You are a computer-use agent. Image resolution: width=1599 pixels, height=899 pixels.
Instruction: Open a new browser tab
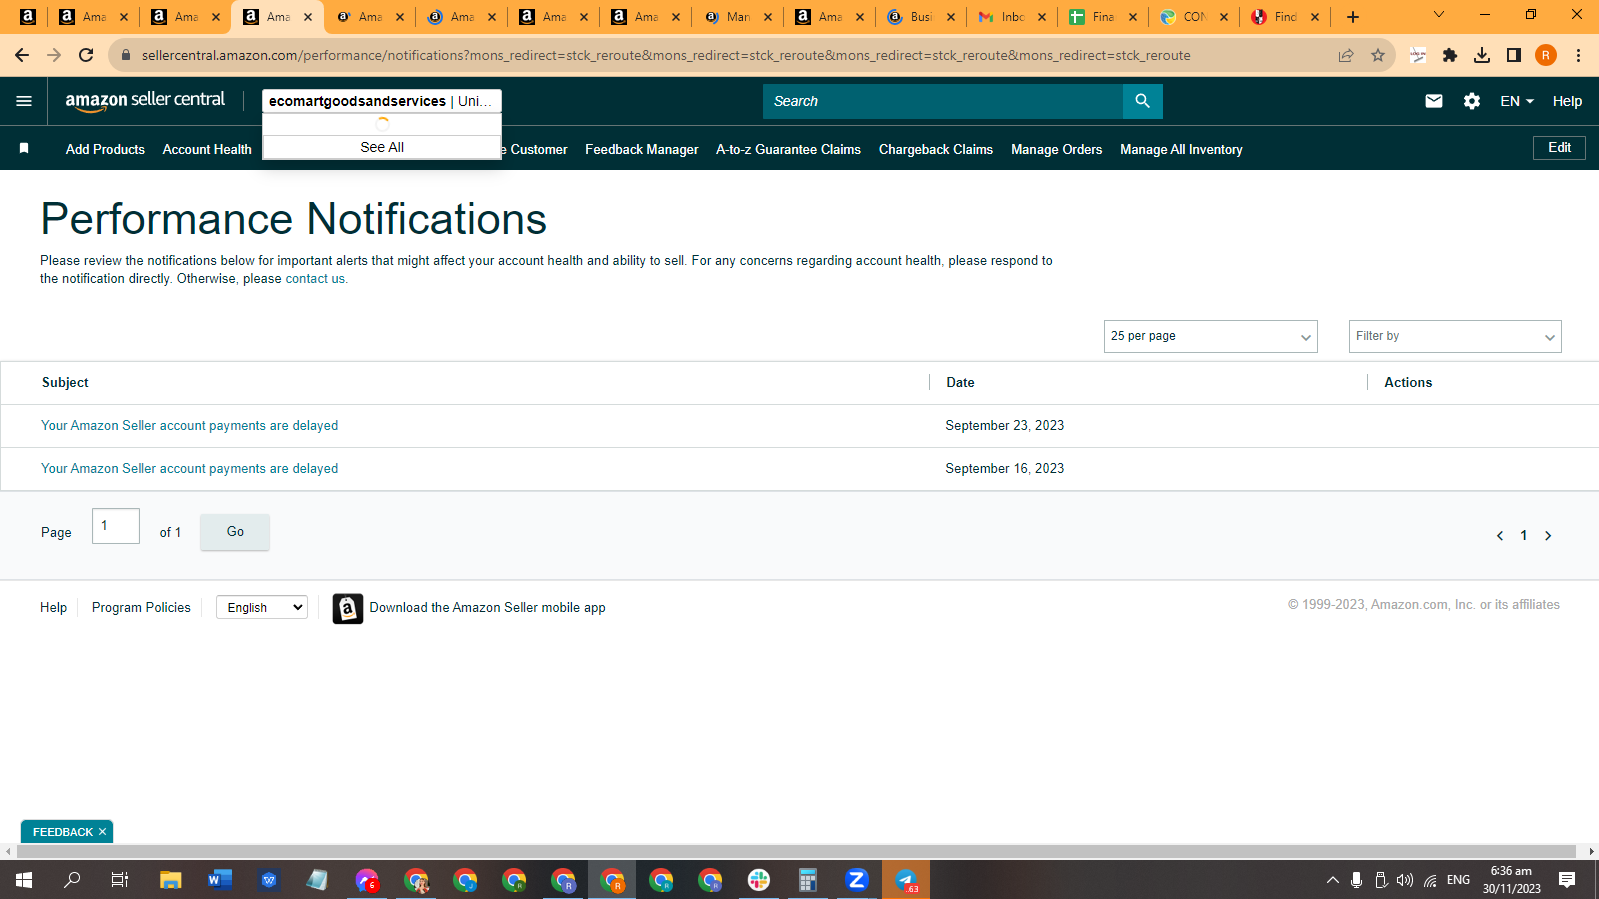click(1353, 17)
